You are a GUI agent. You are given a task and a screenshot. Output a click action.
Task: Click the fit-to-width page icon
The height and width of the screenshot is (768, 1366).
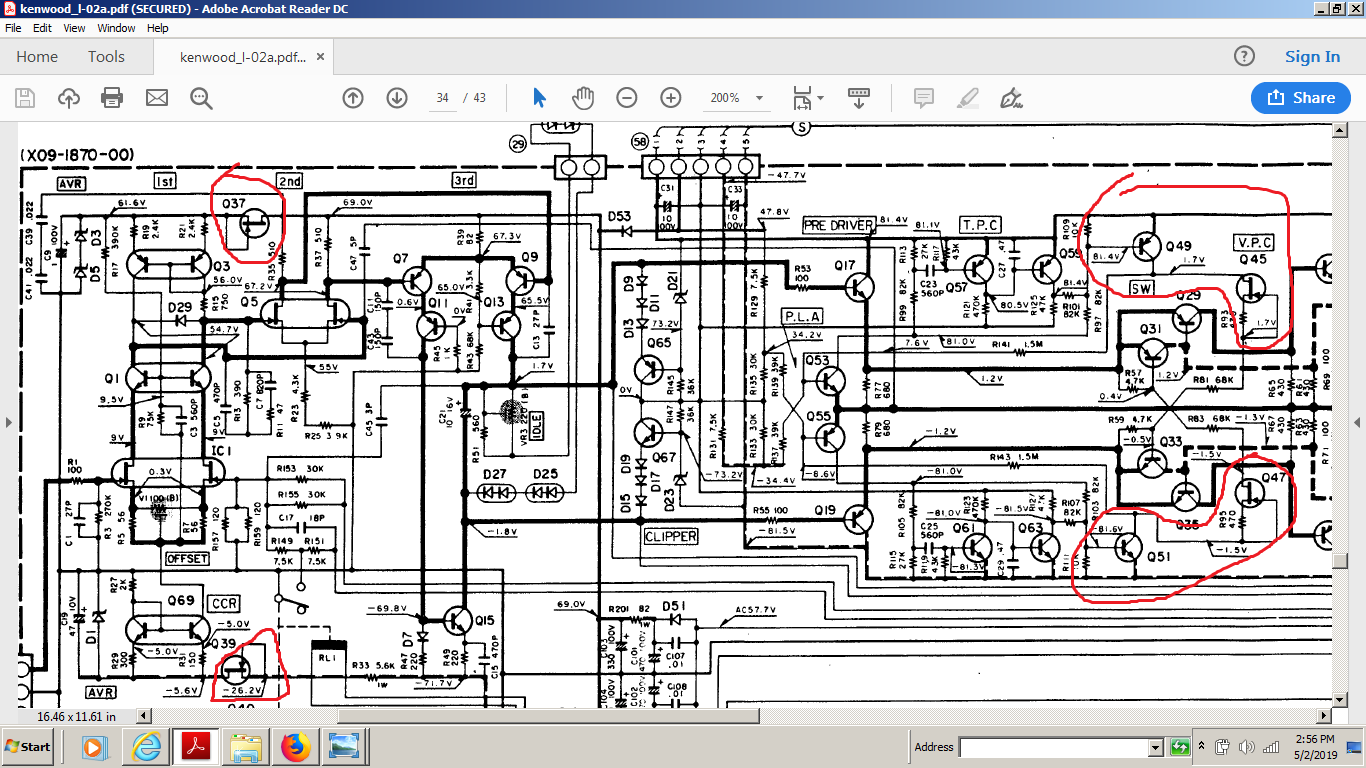tap(801, 98)
